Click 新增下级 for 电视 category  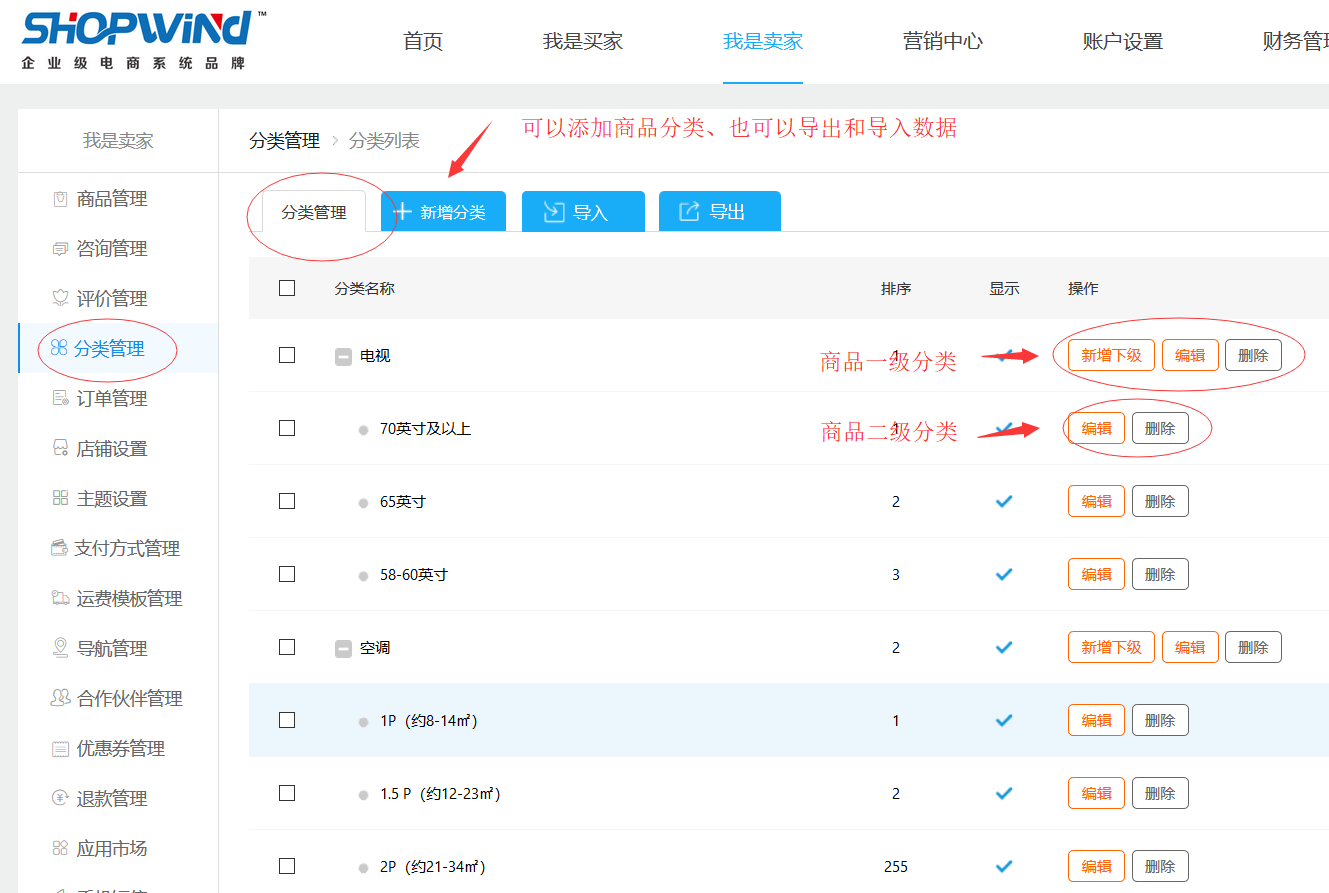tap(1111, 355)
